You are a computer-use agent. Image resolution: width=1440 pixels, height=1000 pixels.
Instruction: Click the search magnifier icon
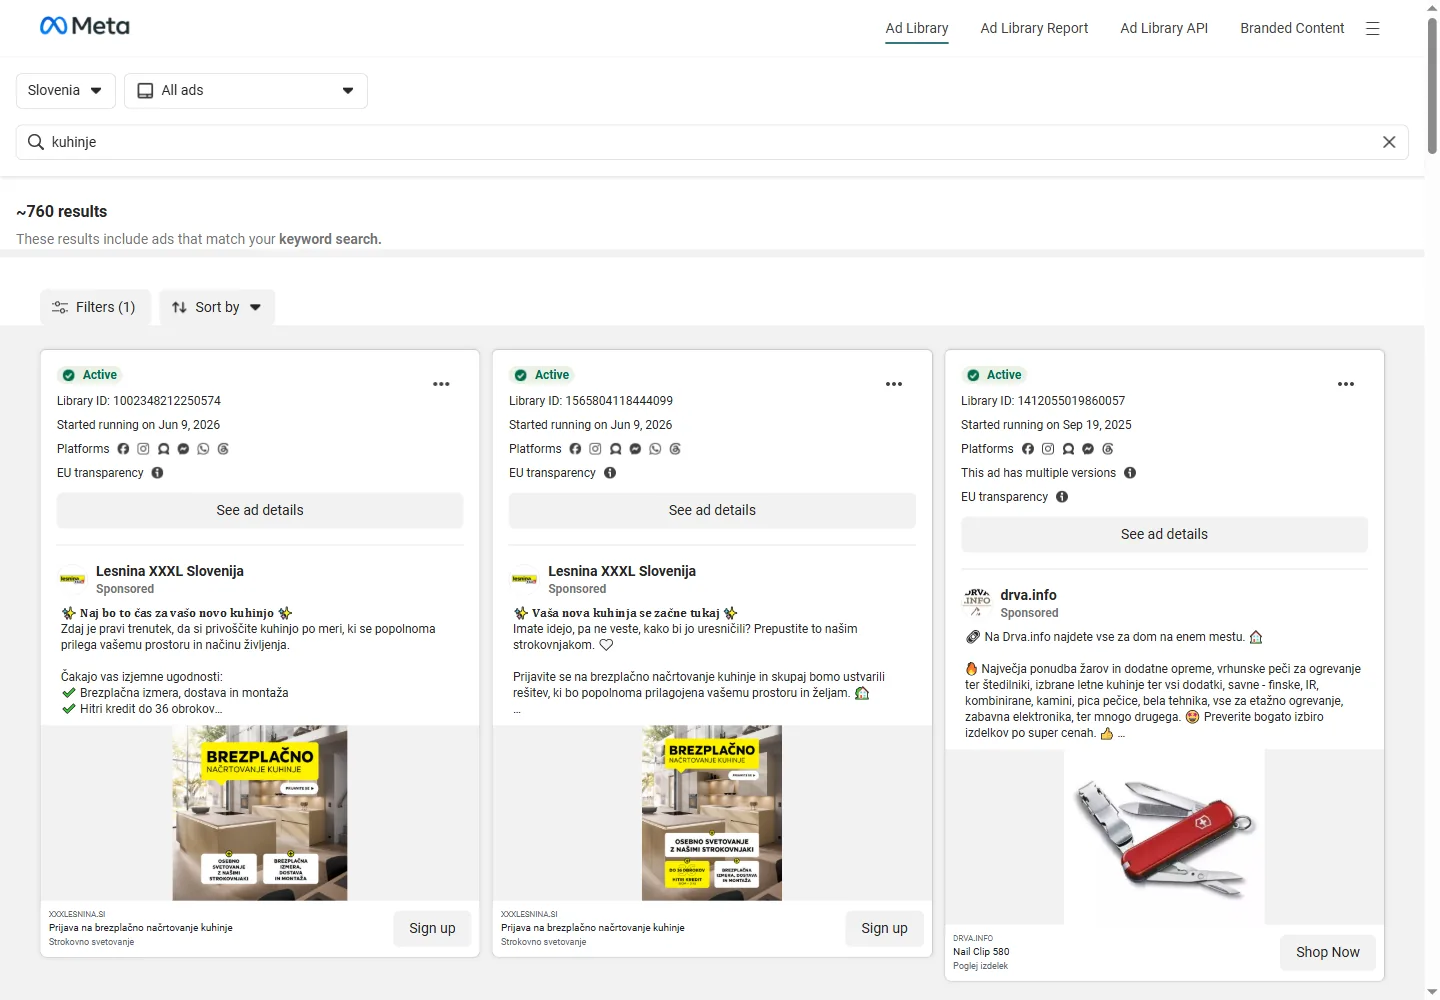click(36, 142)
